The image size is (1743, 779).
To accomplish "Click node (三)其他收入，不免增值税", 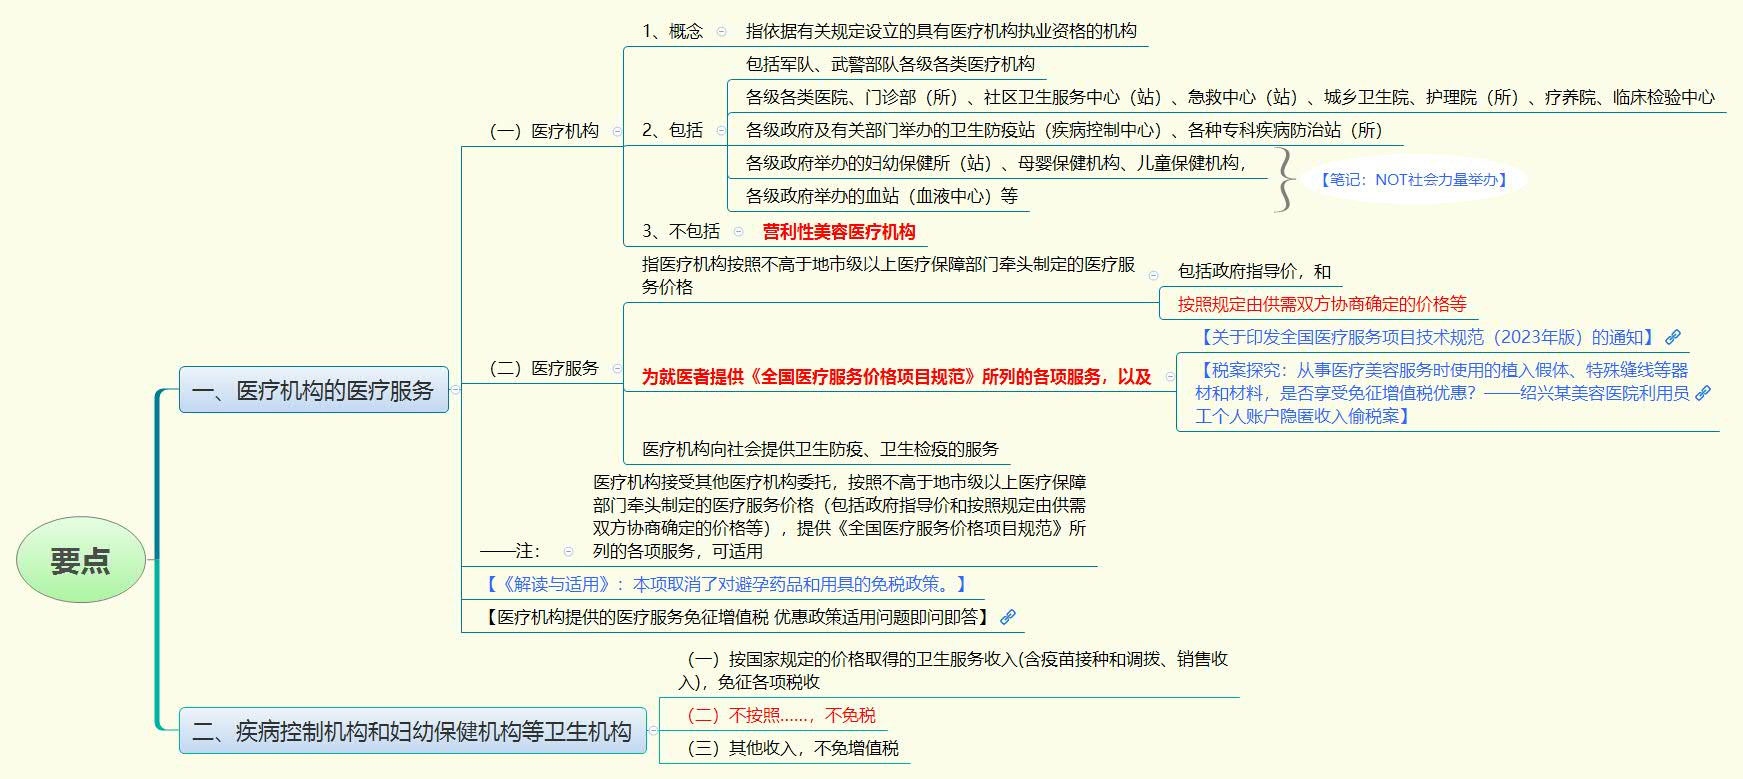I will click(790, 748).
